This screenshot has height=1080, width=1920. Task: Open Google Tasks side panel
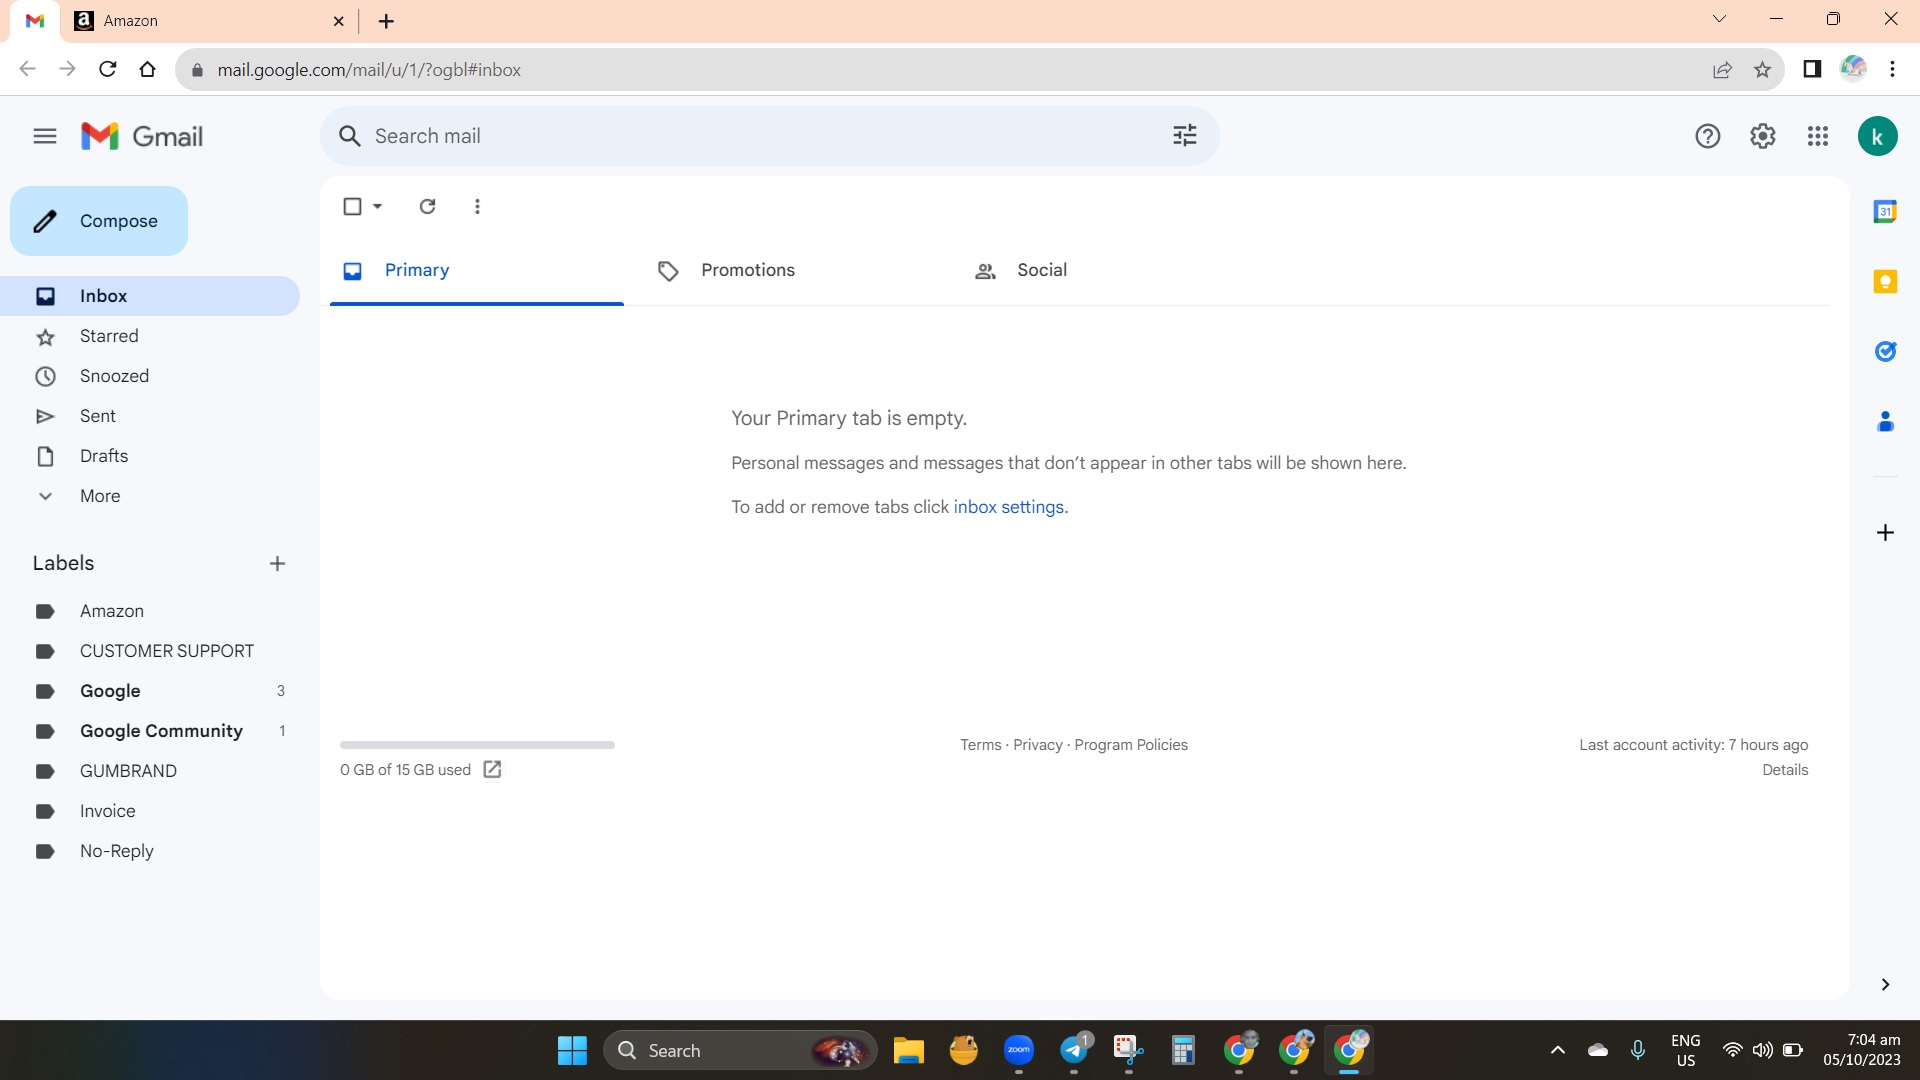click(x=1885, y=351)
